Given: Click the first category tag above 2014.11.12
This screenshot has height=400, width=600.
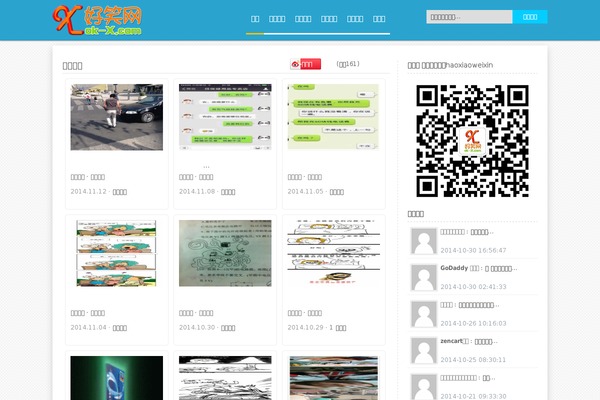Looking at the screenshot, I should (77, 177).
